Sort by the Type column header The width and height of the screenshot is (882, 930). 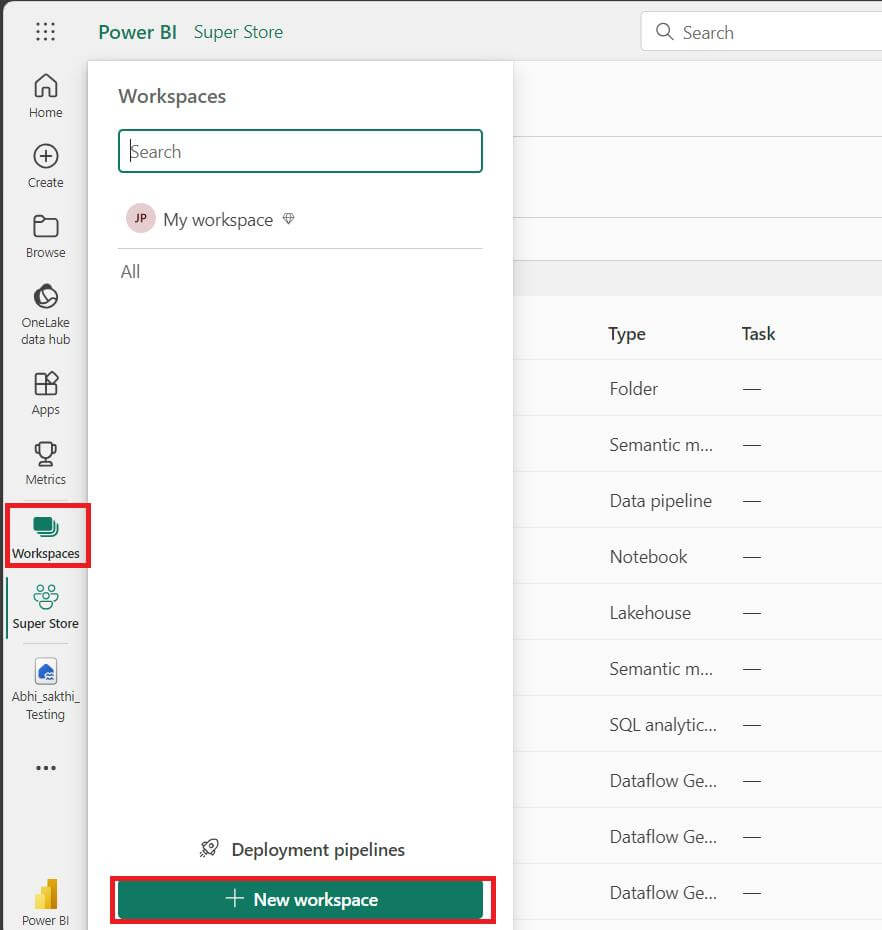(x=627, y=334)
